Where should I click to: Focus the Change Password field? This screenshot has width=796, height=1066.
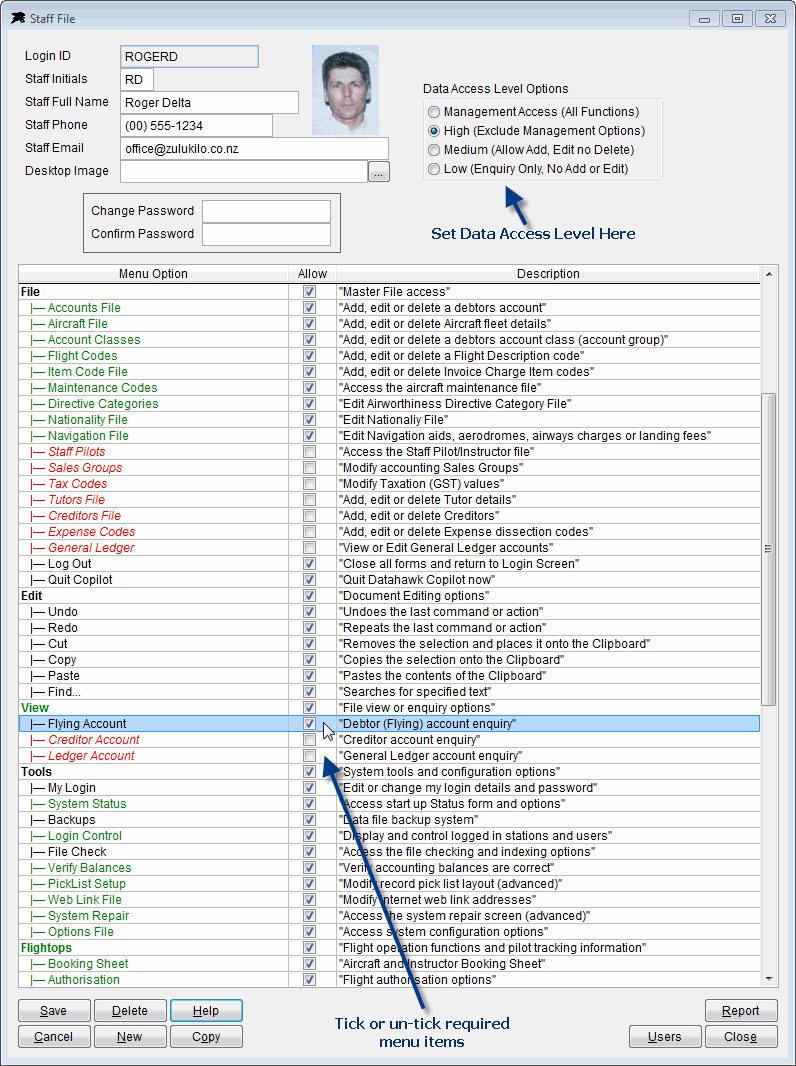click(x=266, y=211)
